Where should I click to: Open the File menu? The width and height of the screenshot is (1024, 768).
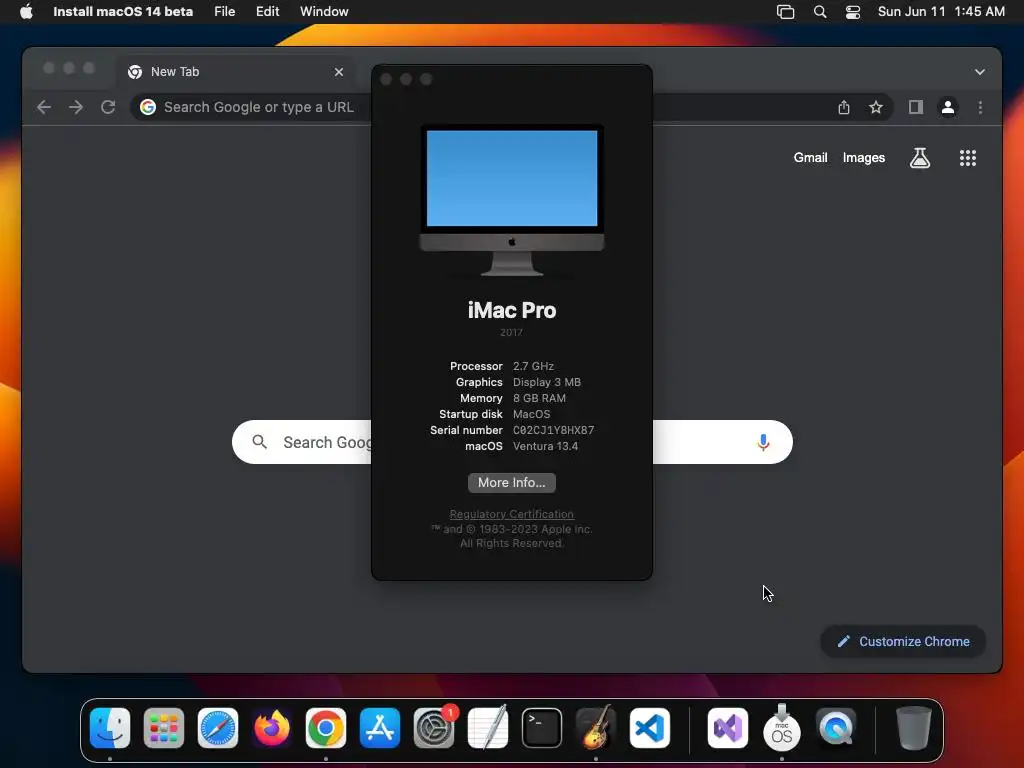(225, 12)
